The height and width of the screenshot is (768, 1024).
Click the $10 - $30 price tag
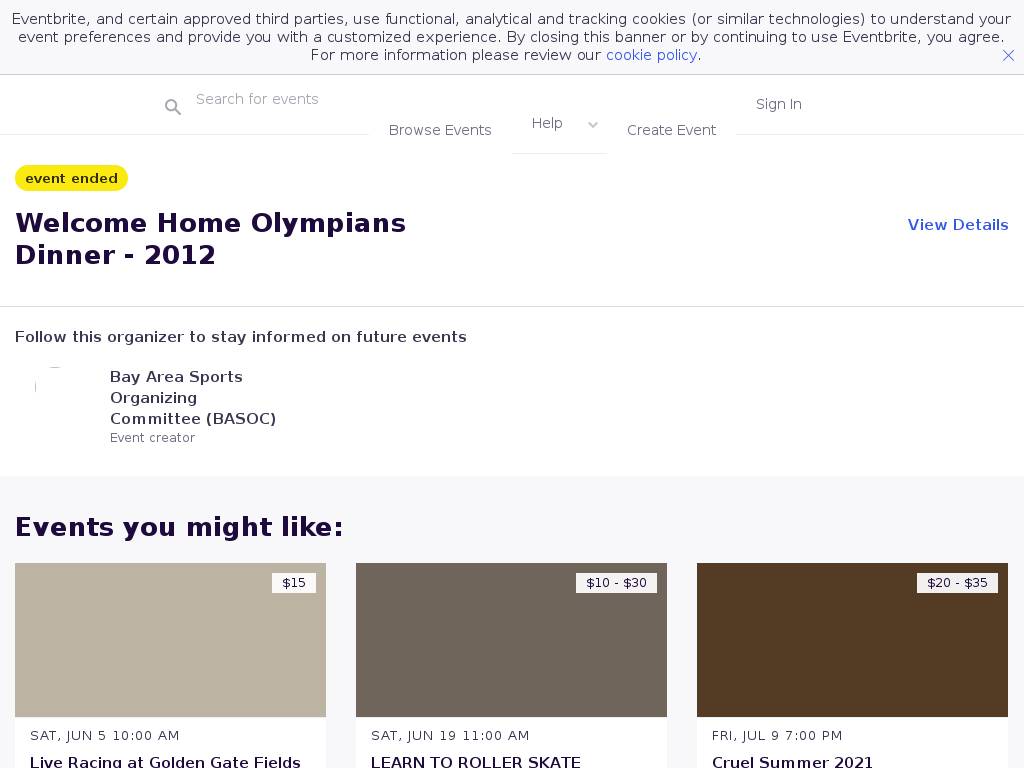pyautogui.click(x=616, y=583)
